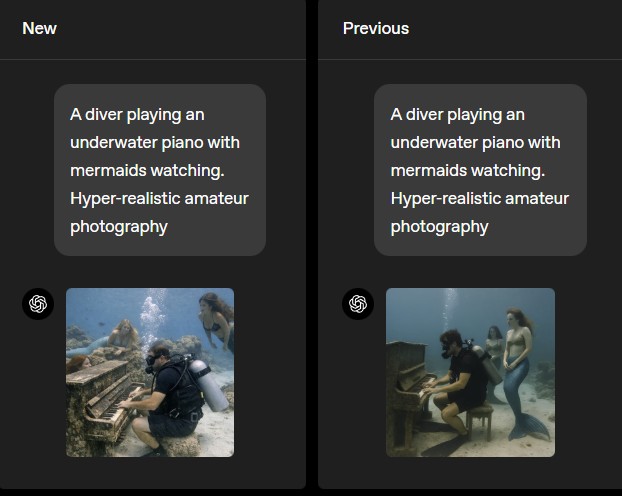The image size is (622, 496).
Task: Click "A diver playing an" in the New prompt
Action: (x=137, y=114)
